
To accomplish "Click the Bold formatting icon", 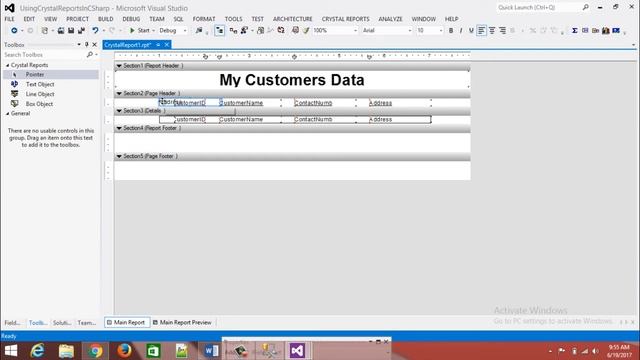I will click(451, 31).
